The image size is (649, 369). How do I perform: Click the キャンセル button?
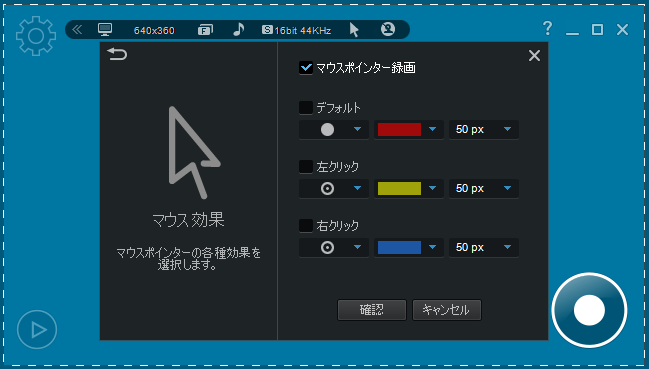coord(447,310)
